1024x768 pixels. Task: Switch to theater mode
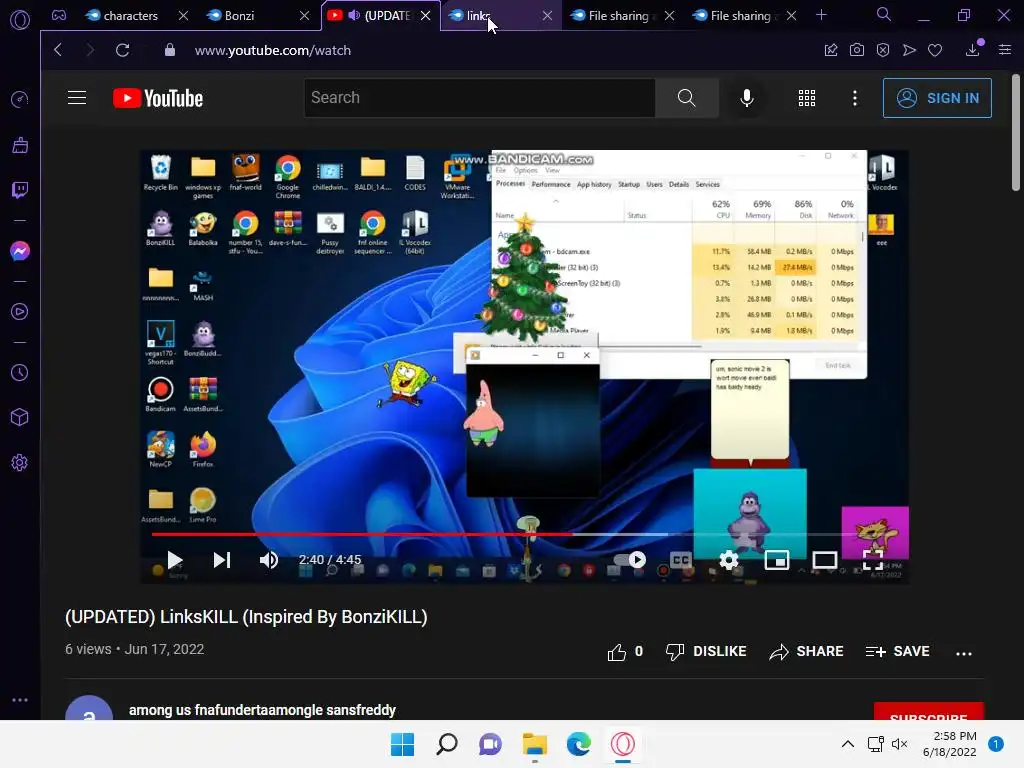point(825,560)
